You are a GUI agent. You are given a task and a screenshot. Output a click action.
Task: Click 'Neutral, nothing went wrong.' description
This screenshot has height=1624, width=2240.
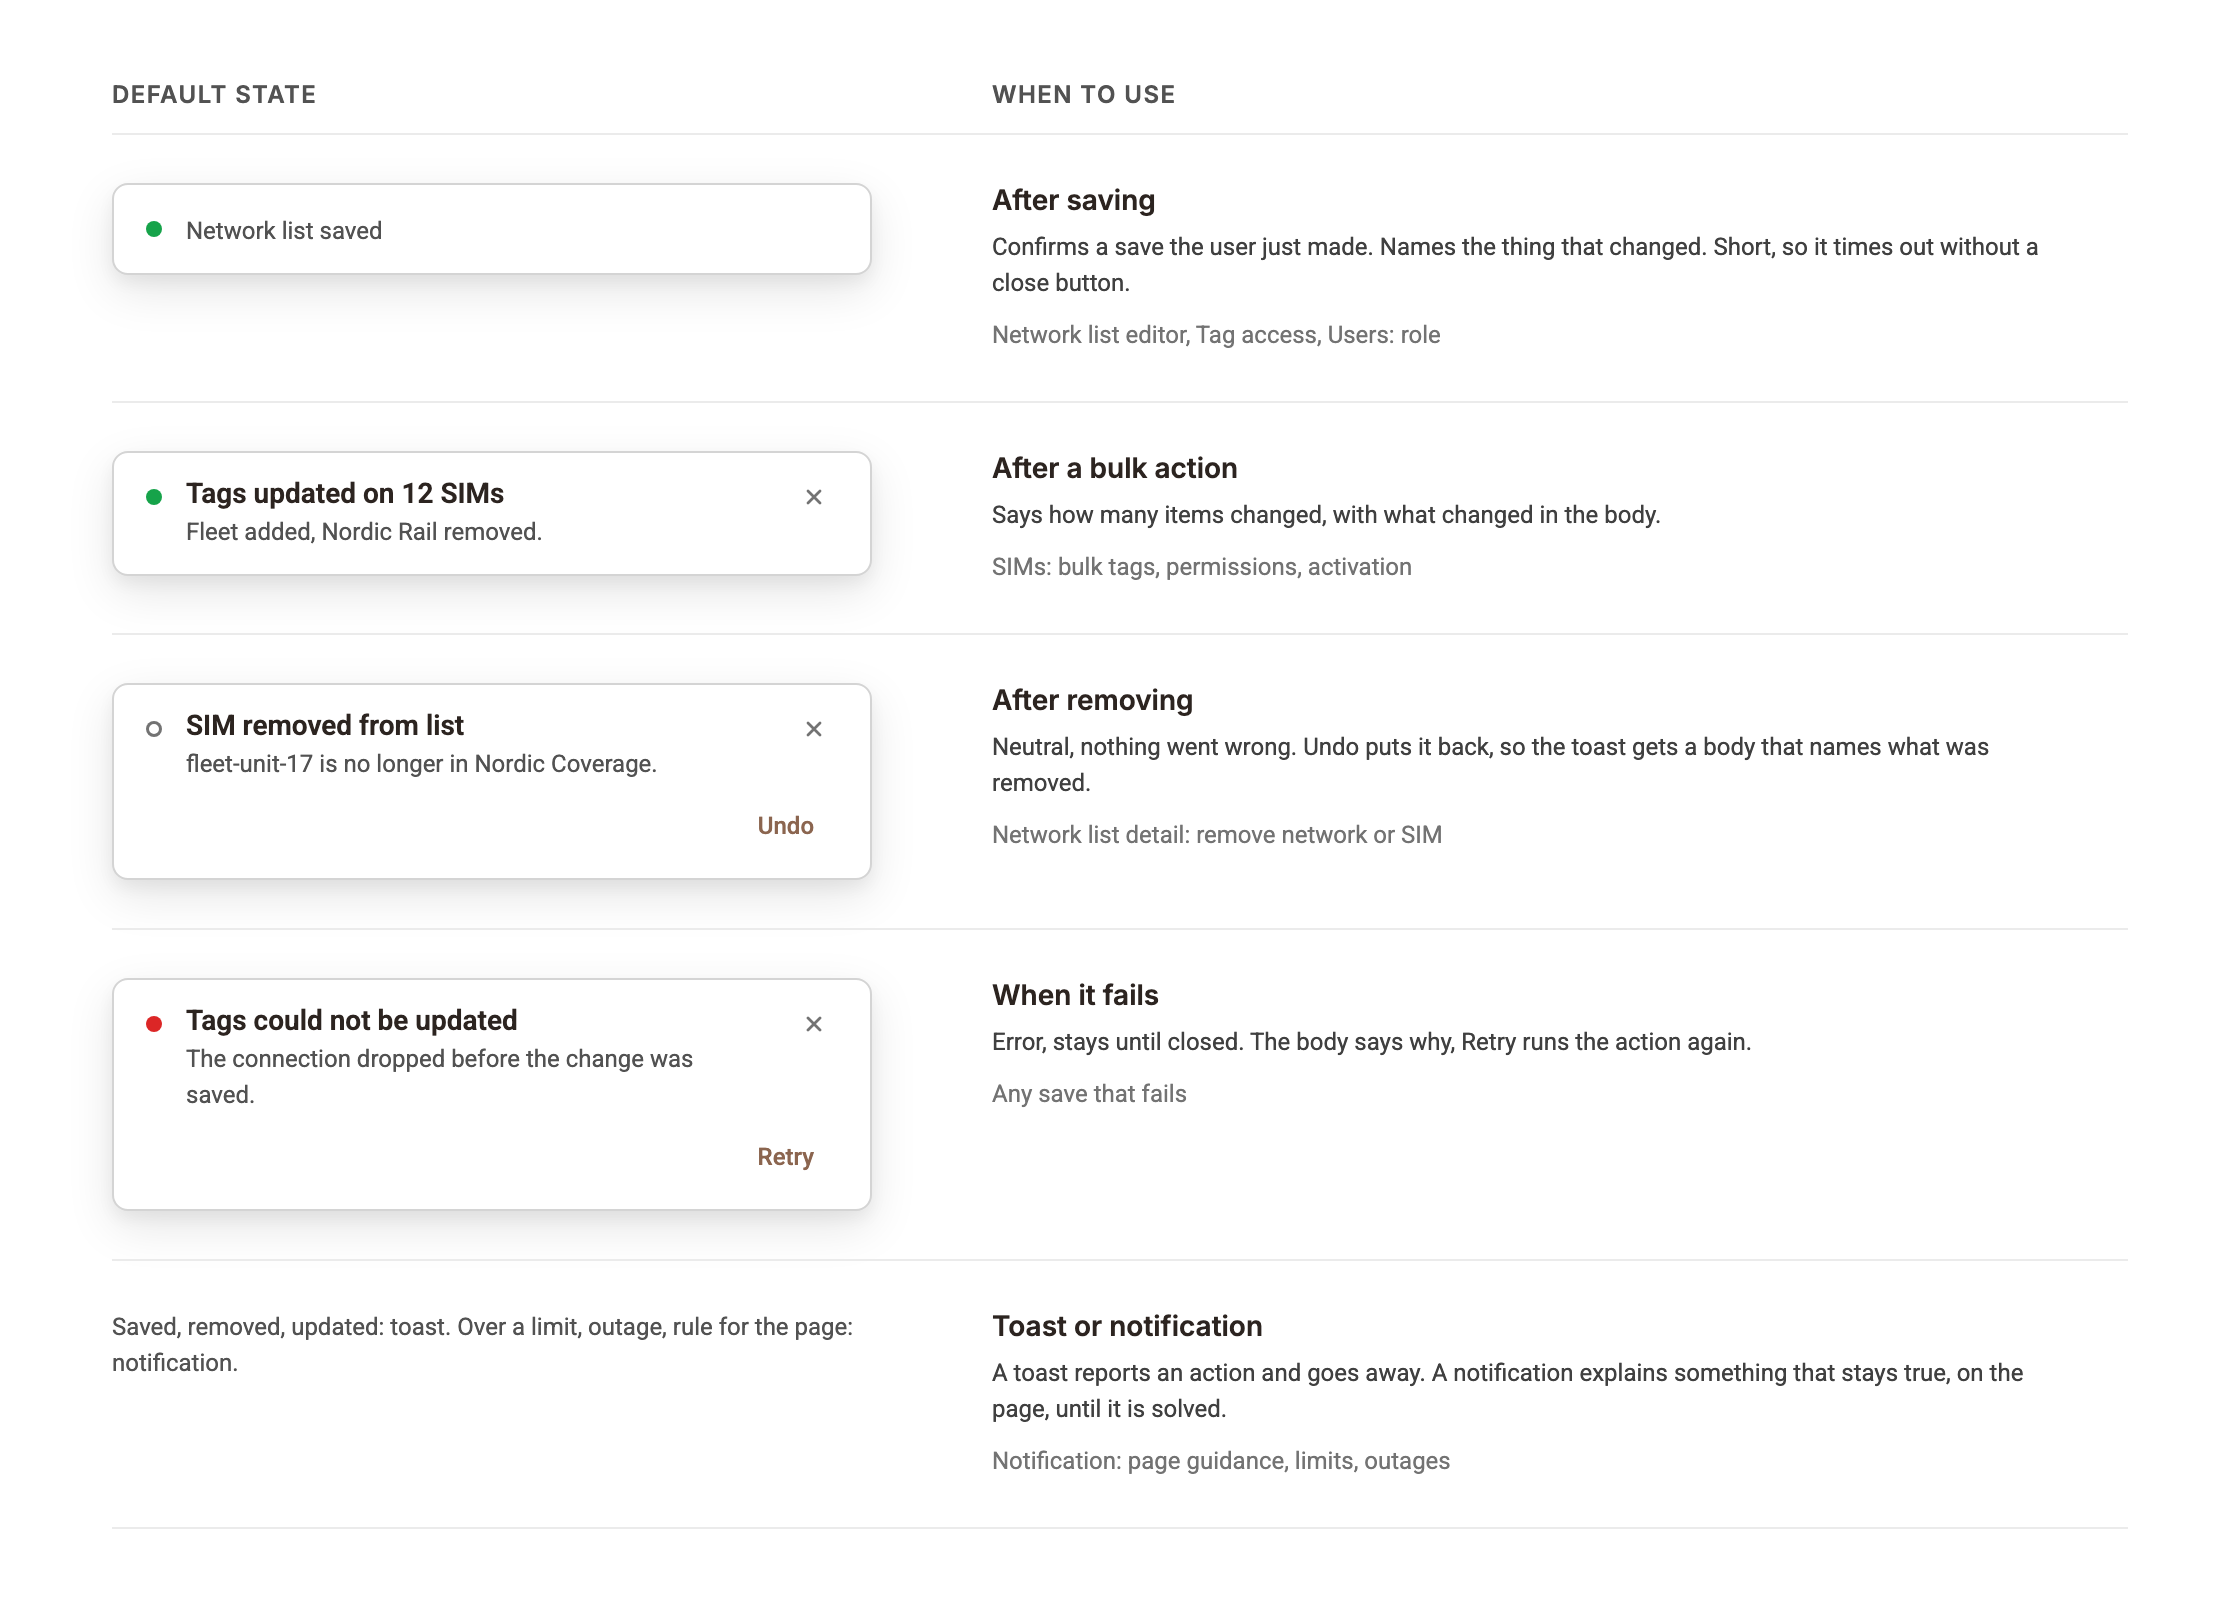coord(1490,765)
